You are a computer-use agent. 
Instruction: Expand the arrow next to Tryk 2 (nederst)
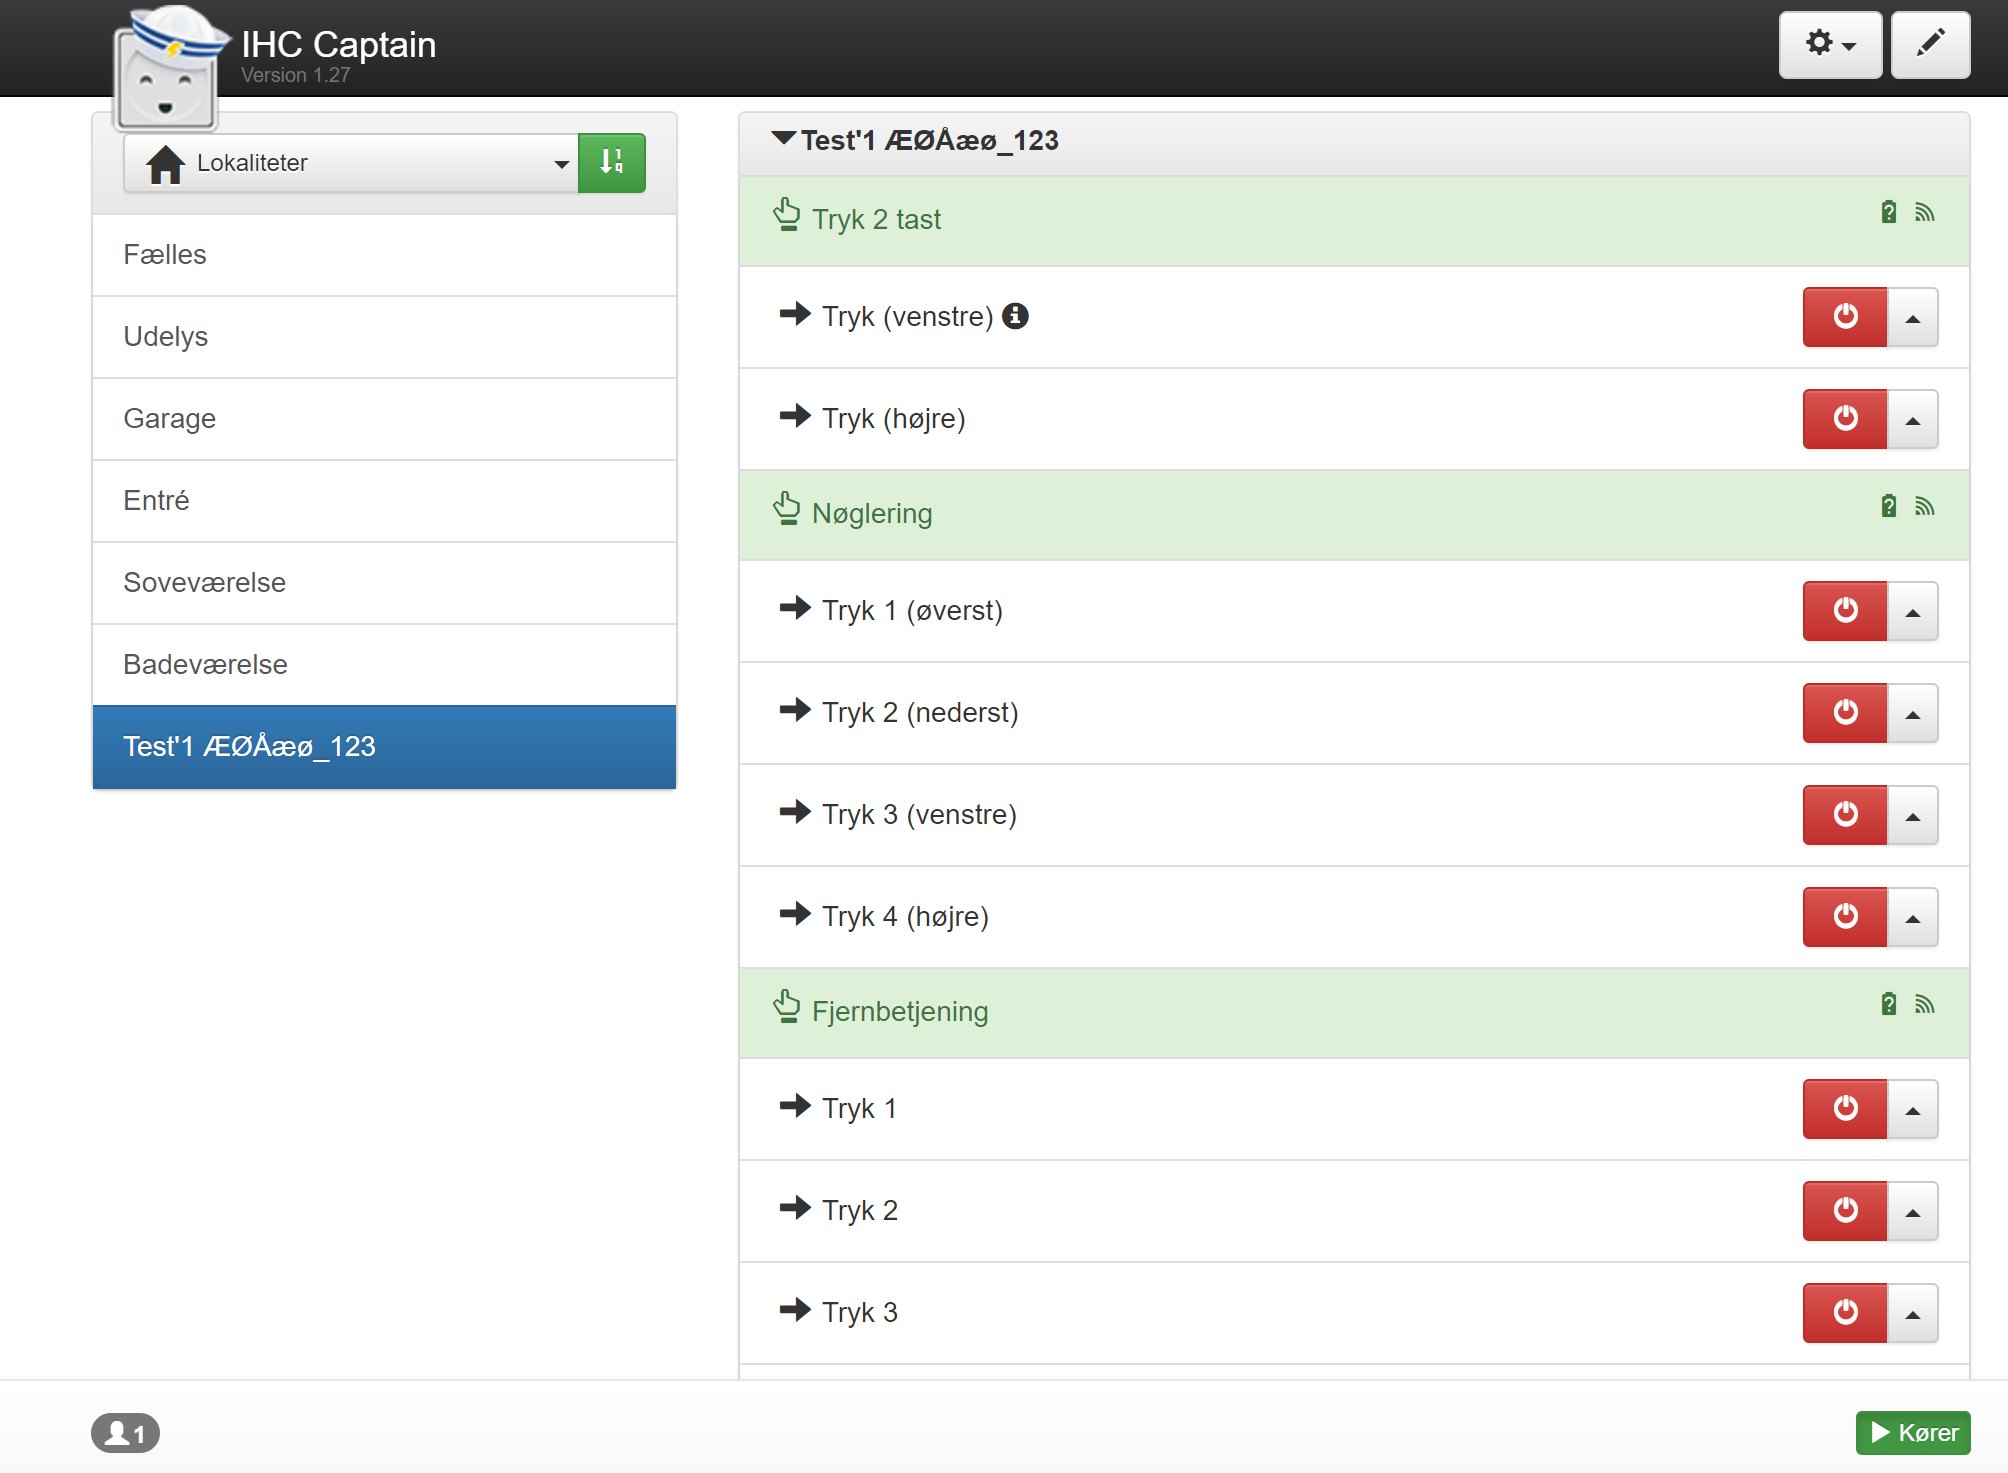tap(1912, 713)
